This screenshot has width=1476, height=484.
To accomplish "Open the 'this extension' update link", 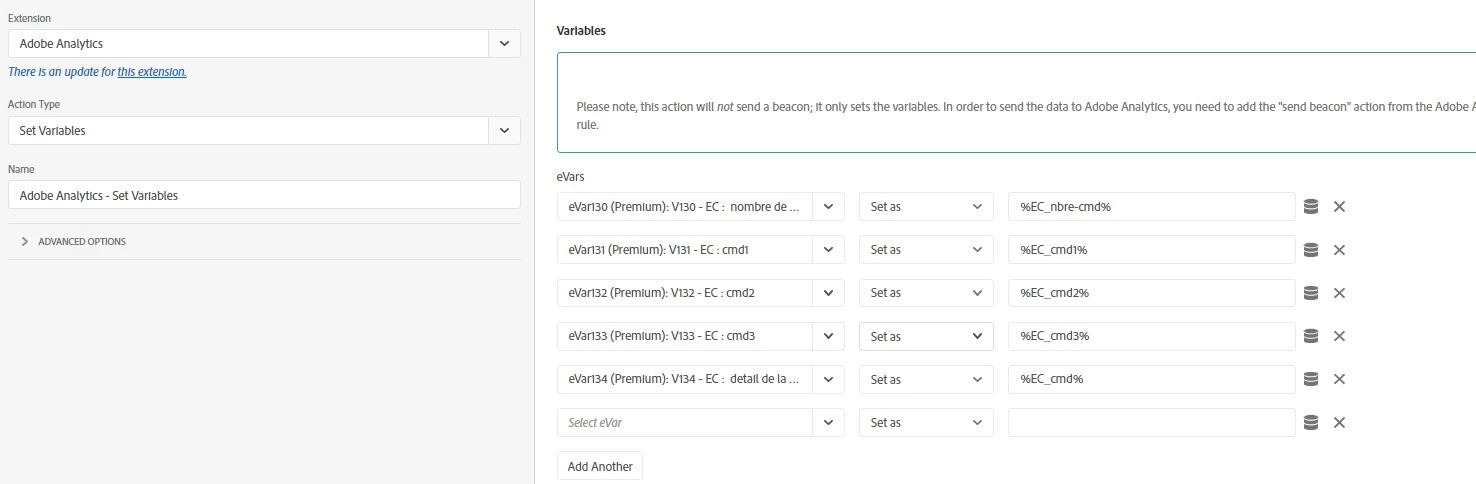I will coord(152,72).
